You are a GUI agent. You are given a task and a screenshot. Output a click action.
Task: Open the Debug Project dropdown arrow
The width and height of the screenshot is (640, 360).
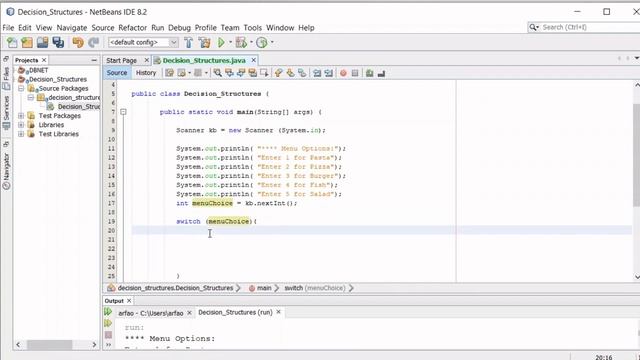(x=251, y=42)
